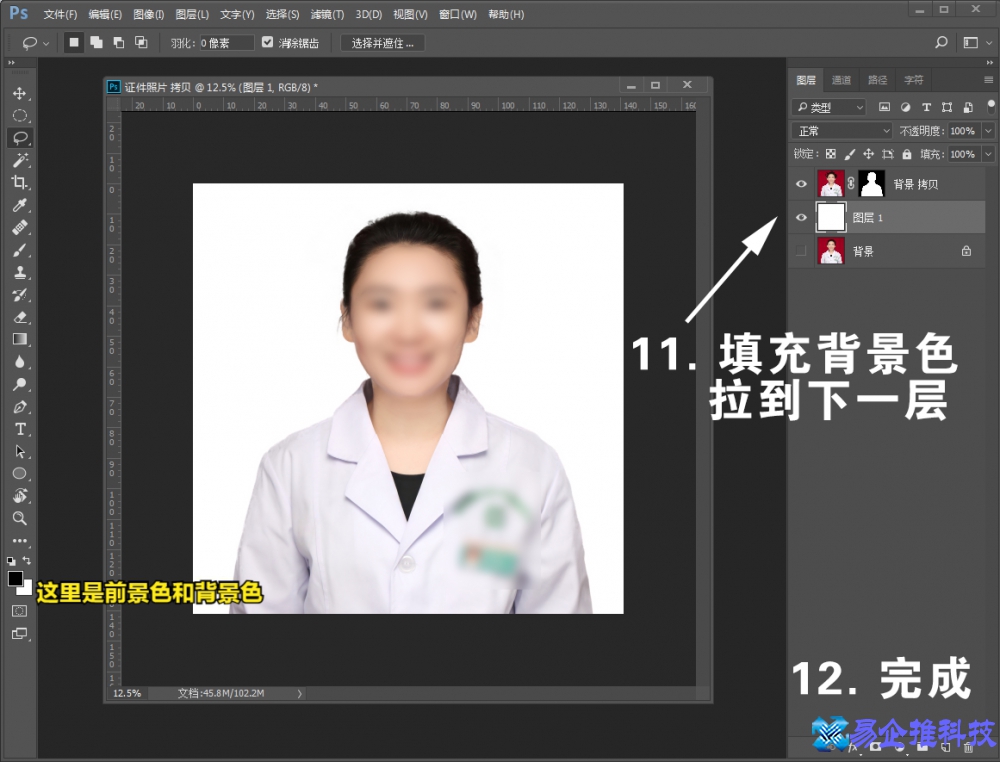
Task: Open the 帮助 menu
Action: (505, 14)
